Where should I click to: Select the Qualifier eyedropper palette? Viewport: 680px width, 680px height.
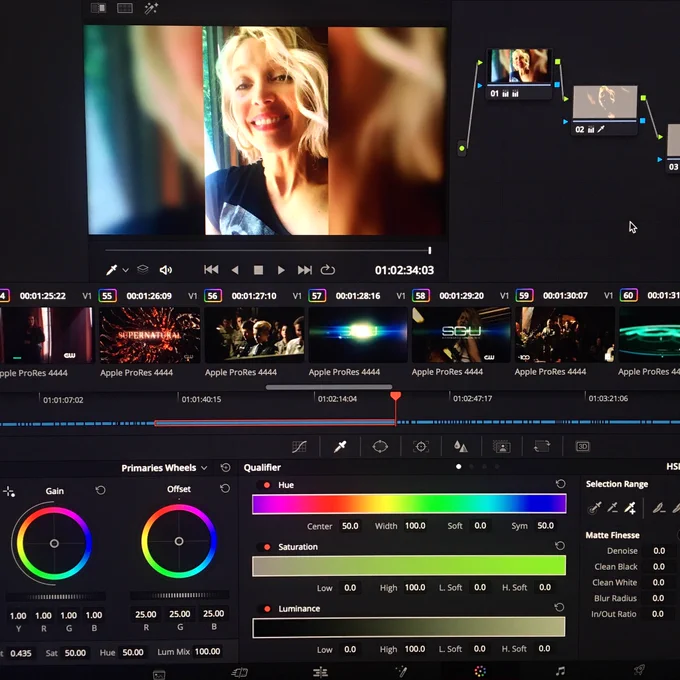click(340, 446)
